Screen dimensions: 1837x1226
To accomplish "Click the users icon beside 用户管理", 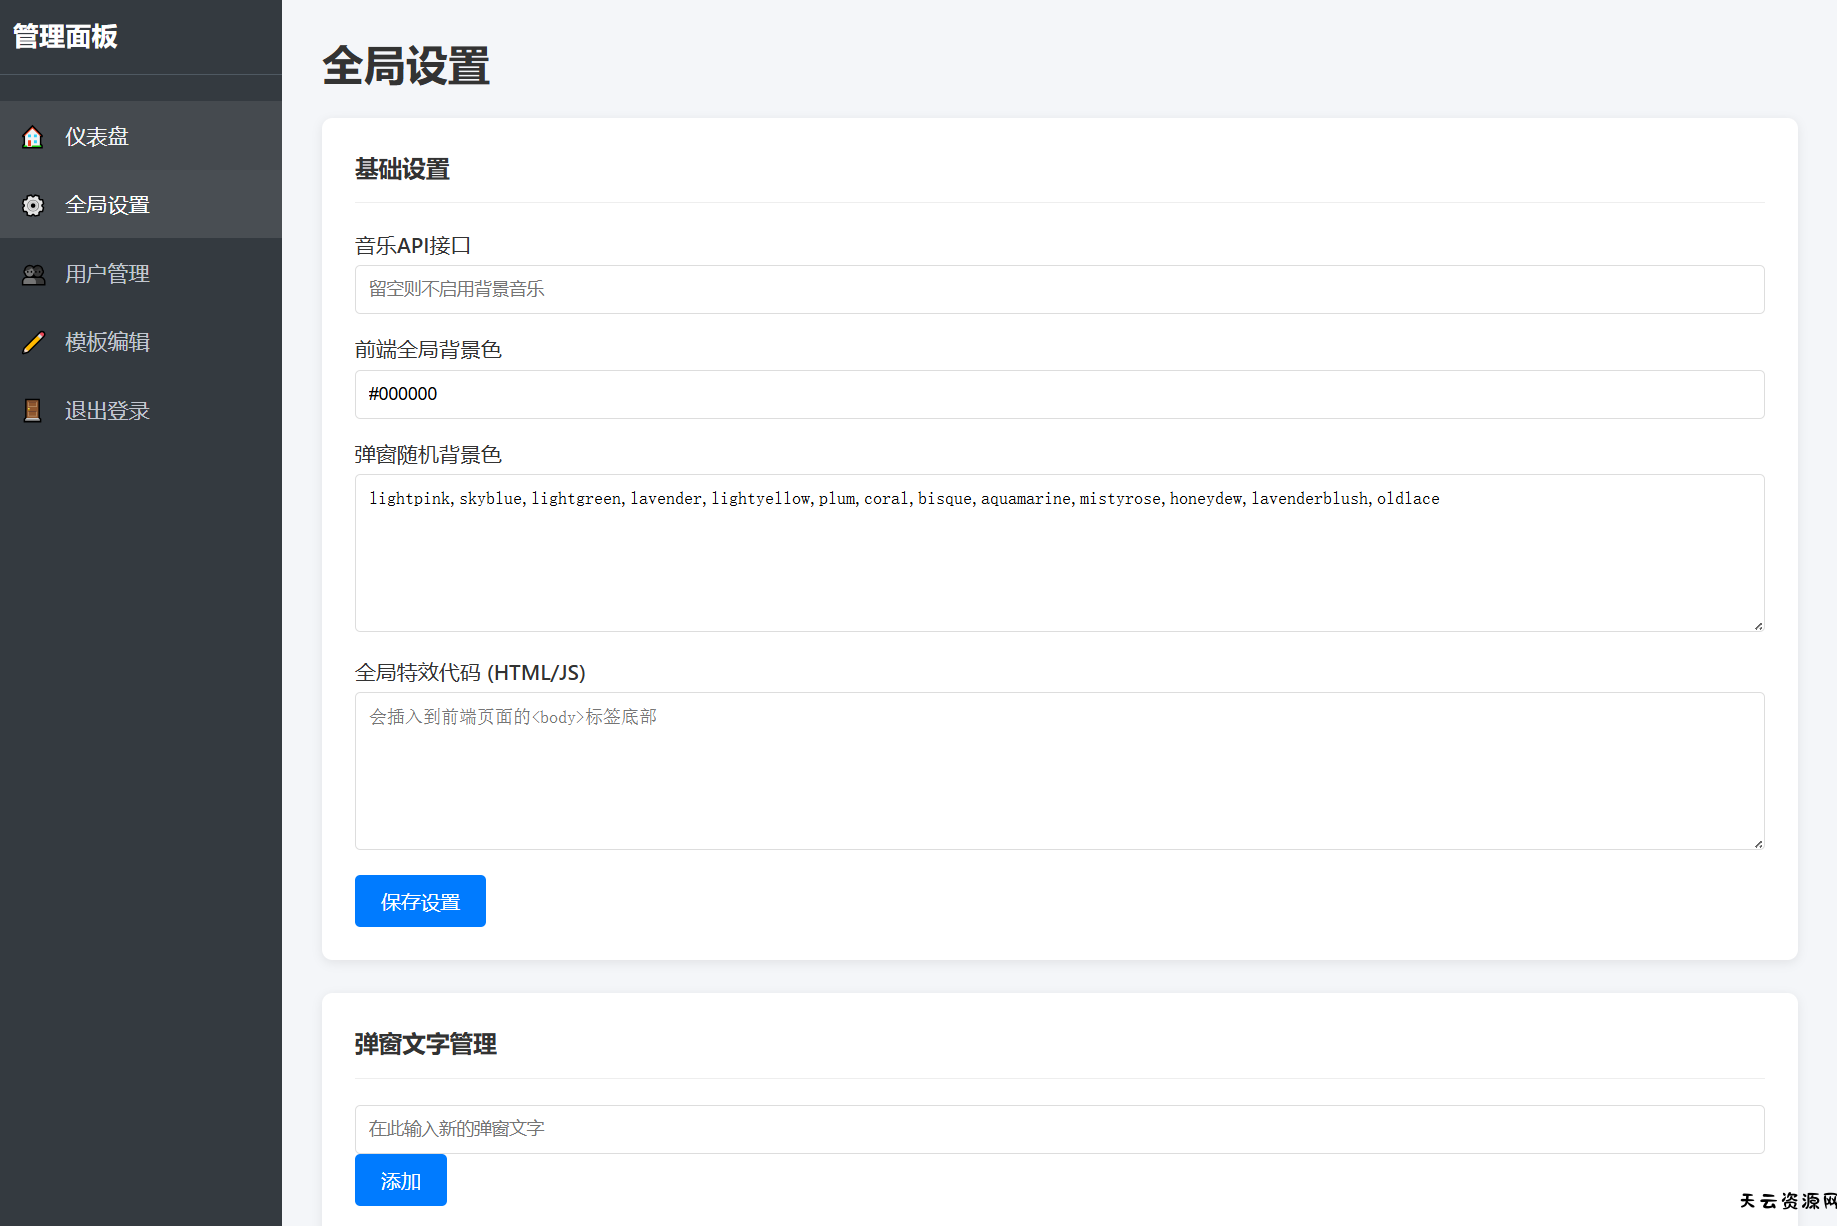I will [33, 274].
